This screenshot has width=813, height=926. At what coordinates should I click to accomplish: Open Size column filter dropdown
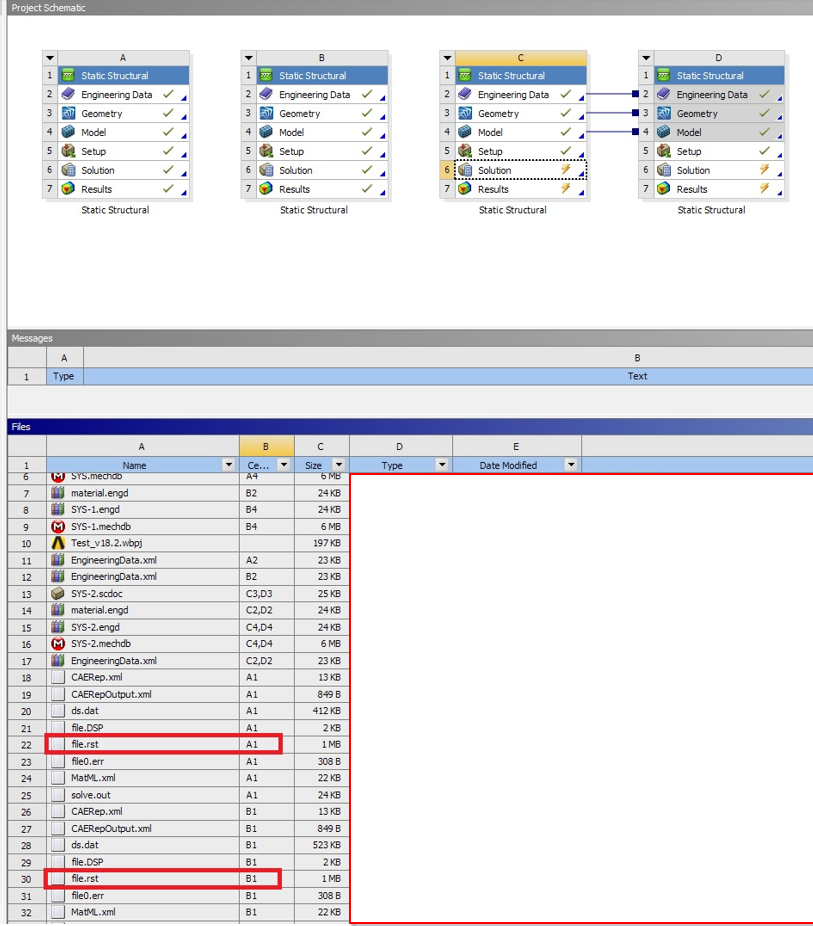click(339, 465)
